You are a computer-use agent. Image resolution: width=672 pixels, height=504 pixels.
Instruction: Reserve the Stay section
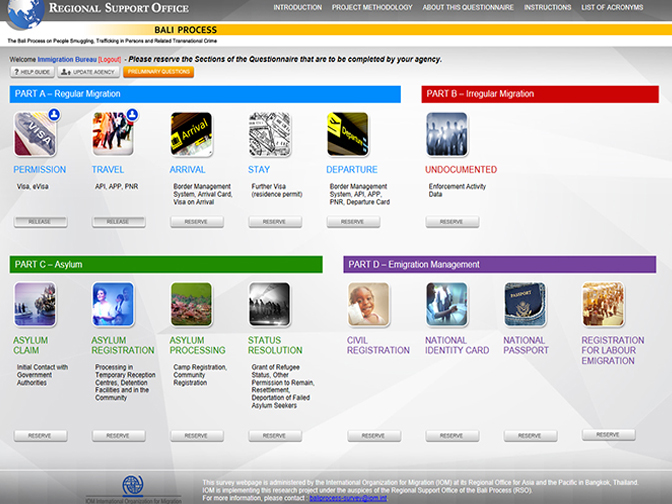(275, 222)
